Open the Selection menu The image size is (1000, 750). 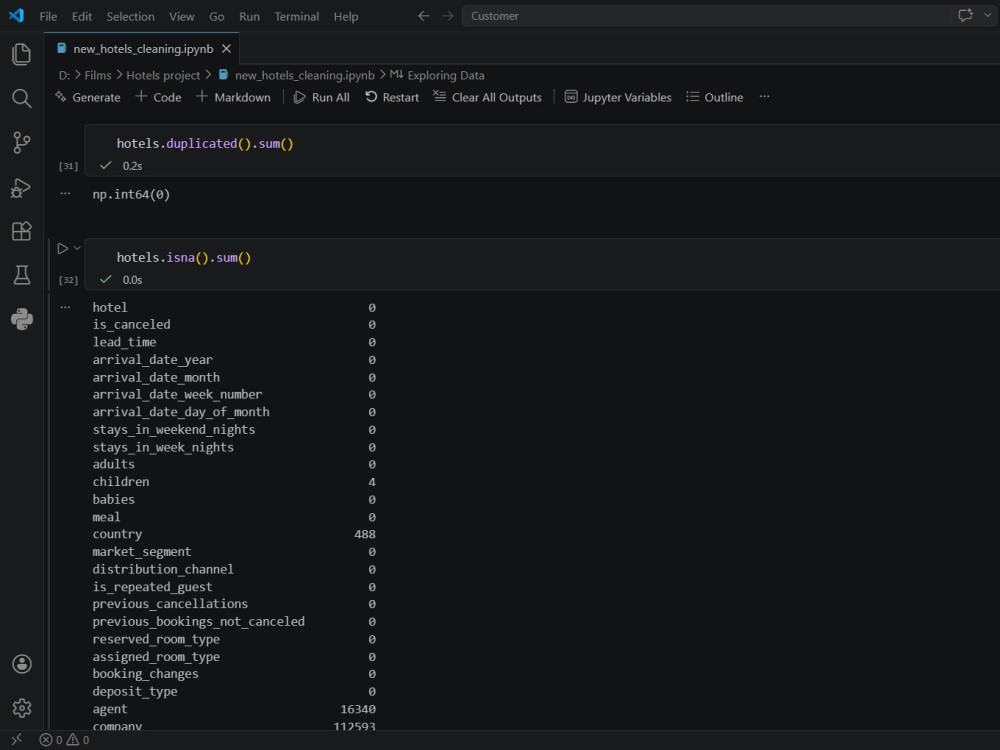[130, 17]
